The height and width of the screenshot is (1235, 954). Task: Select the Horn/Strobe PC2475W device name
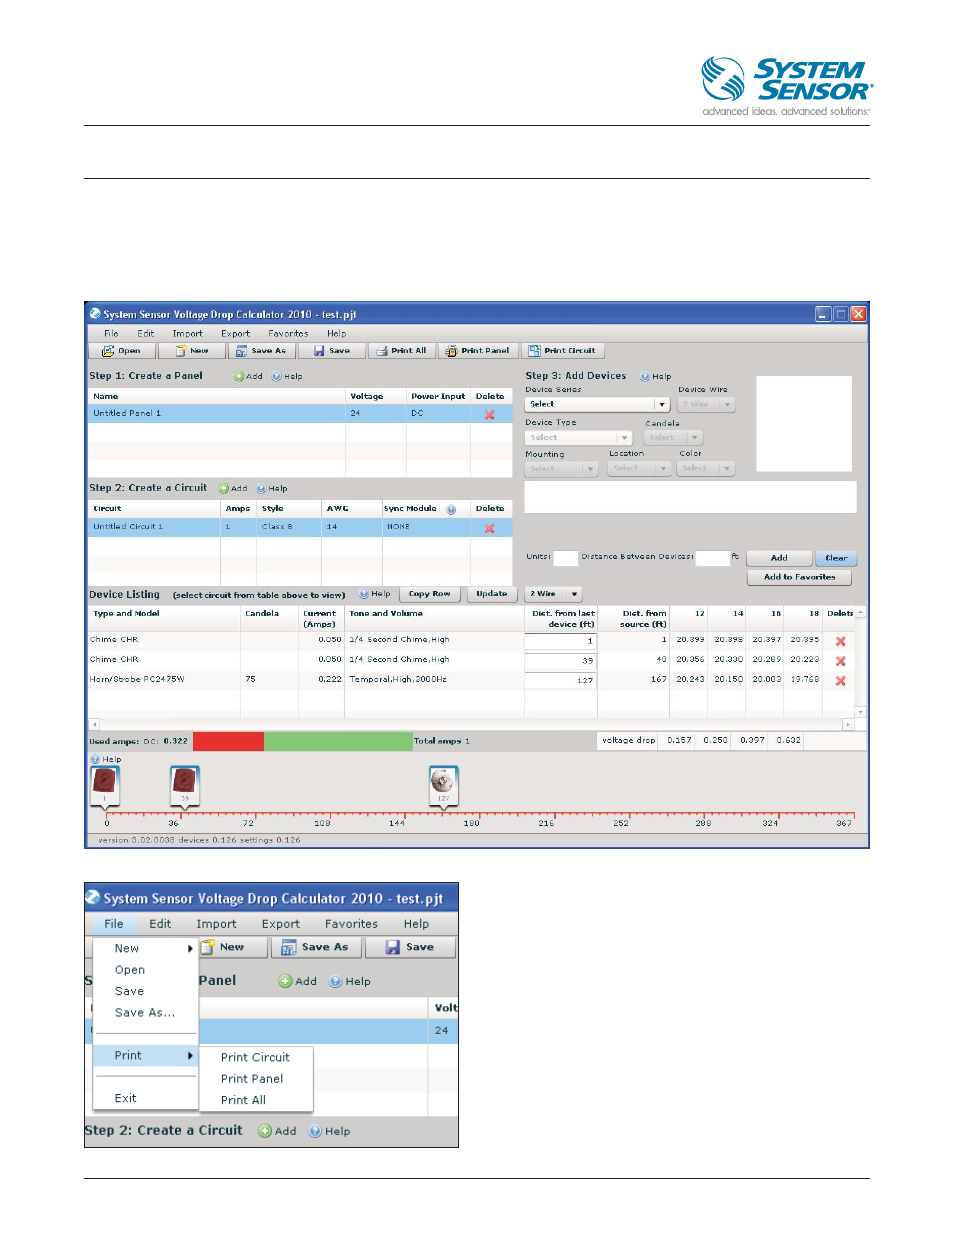point(137,680)
